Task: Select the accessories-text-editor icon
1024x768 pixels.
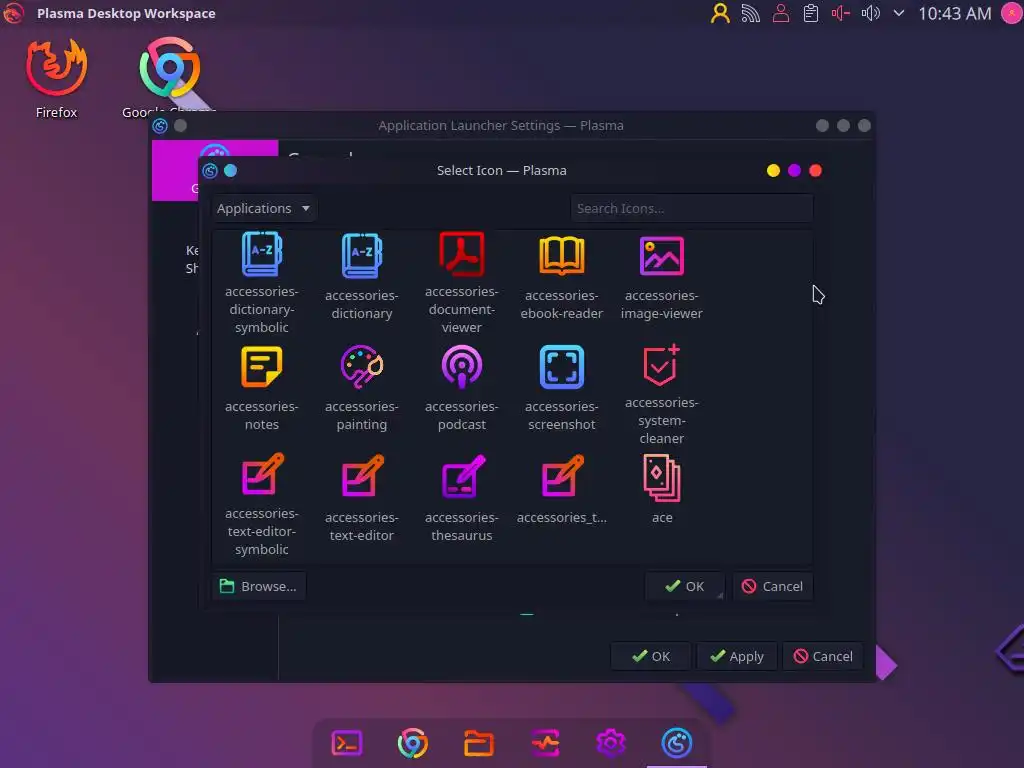Action: coord(361,477)
